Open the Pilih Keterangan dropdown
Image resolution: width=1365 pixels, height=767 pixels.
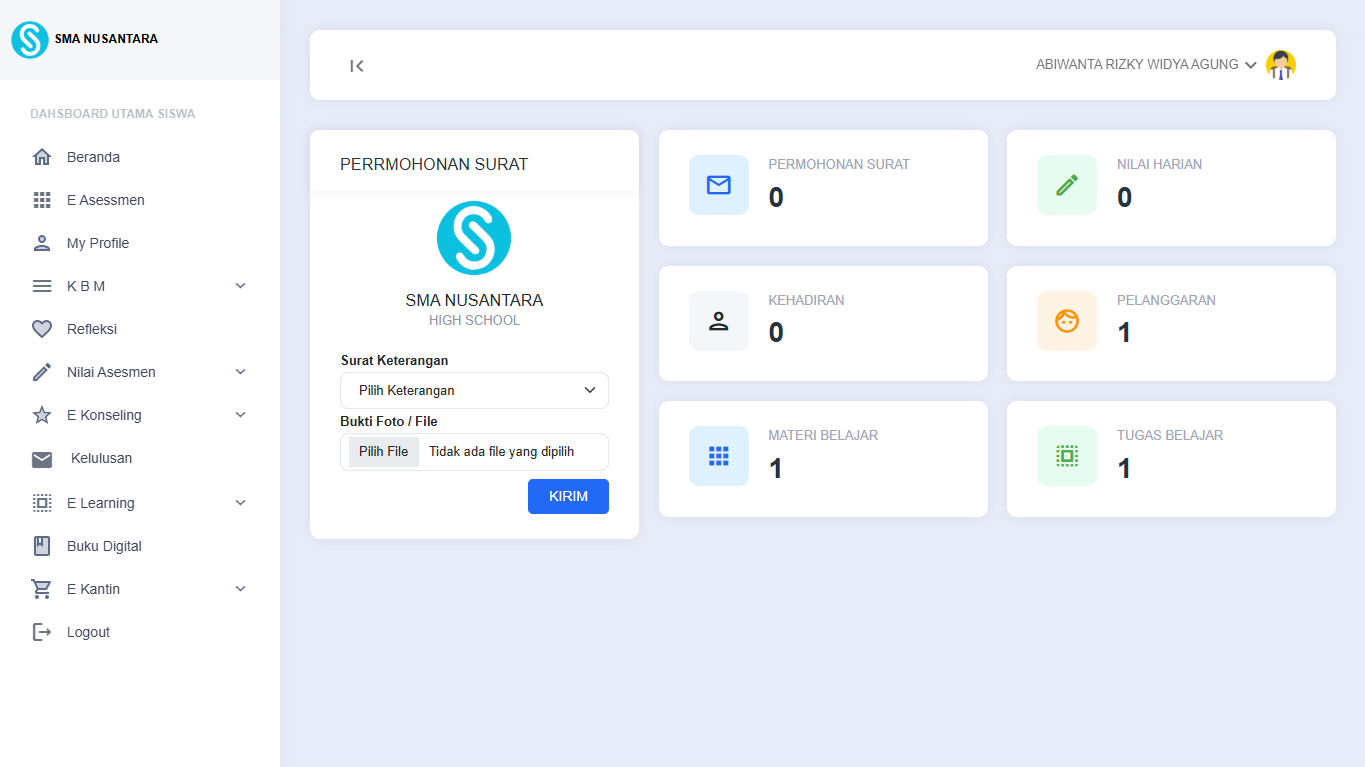pos(474,390)
